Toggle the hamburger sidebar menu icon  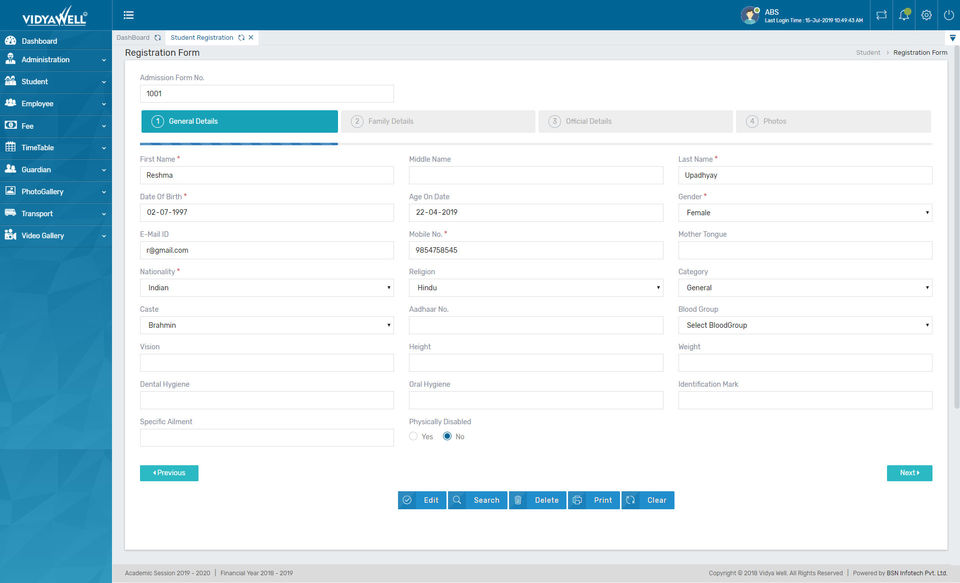tap(129, 15)
